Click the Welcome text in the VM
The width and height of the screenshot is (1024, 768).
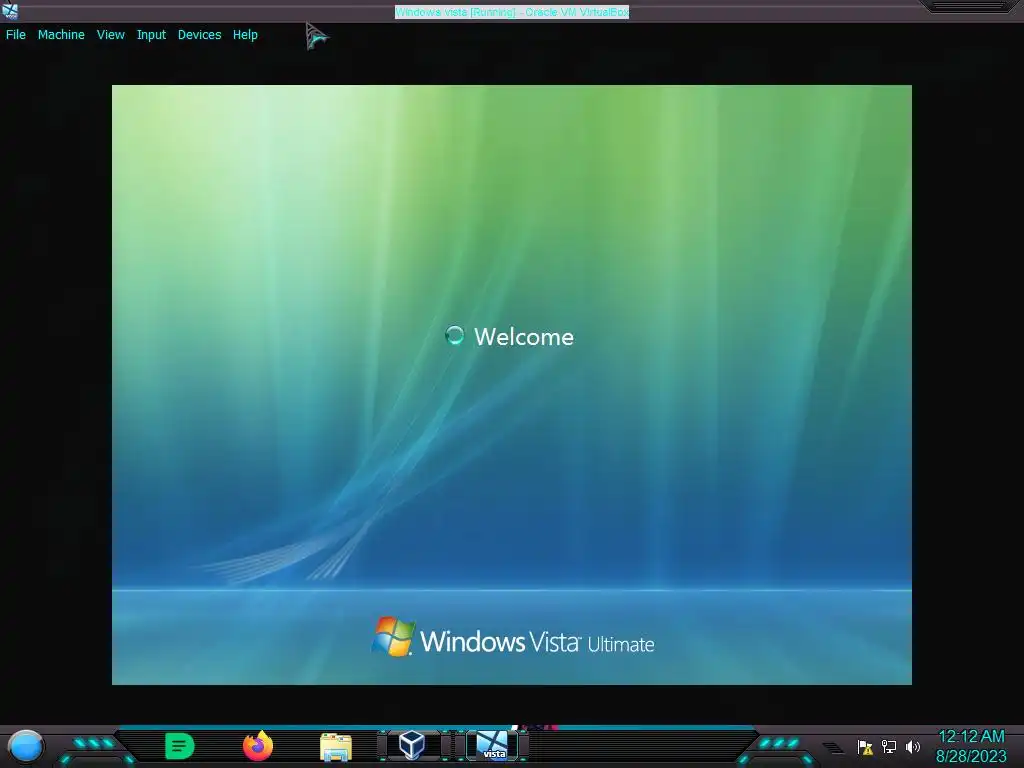click(x=524, y=337)
